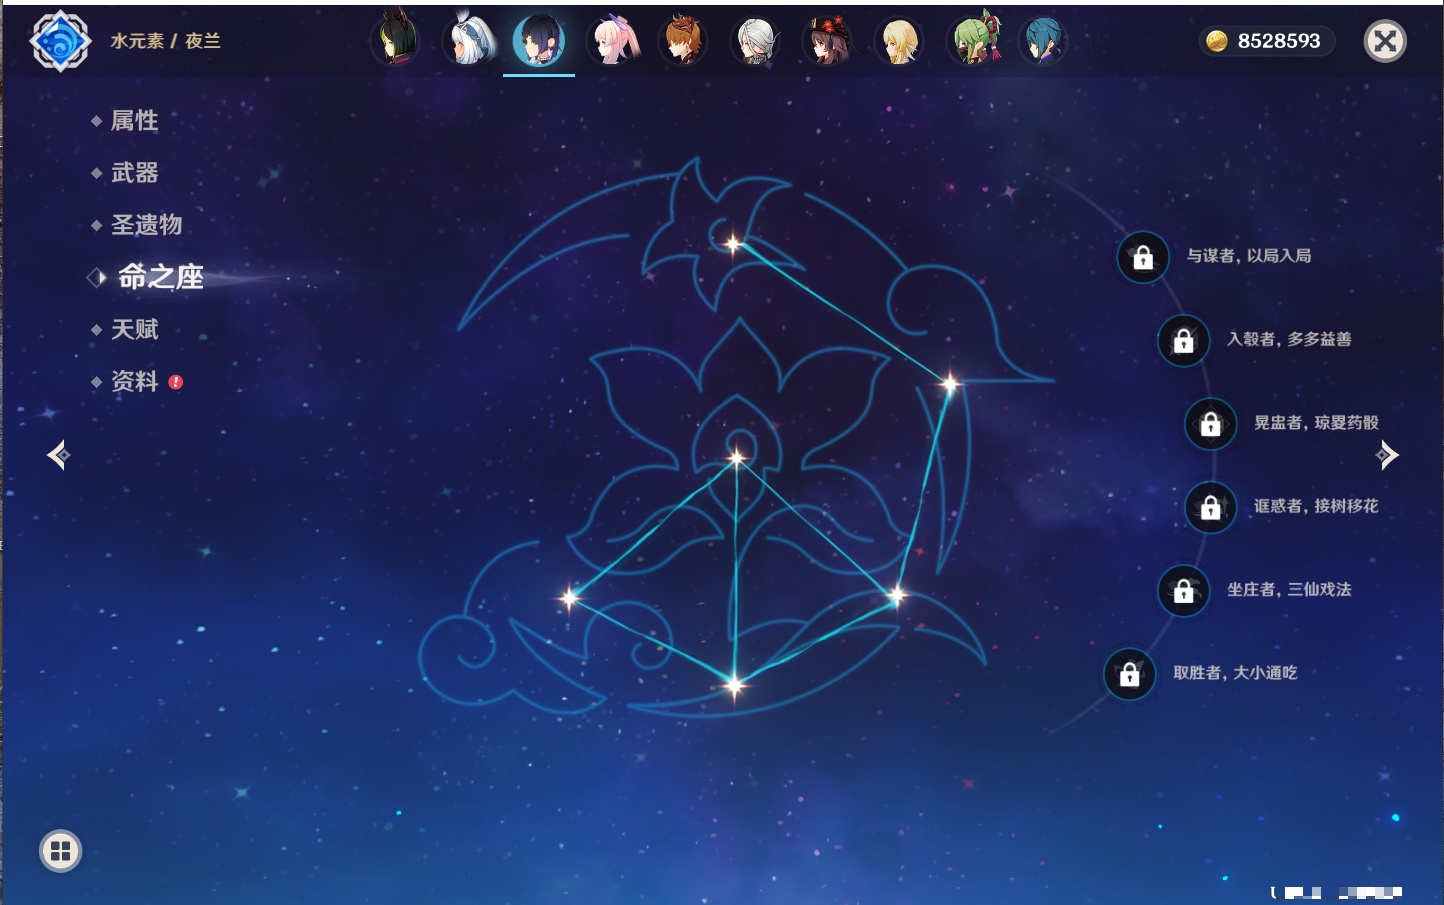1444x905 pixels.
Task: Switch to the last blue-haired portrait
Action: 1043,41
